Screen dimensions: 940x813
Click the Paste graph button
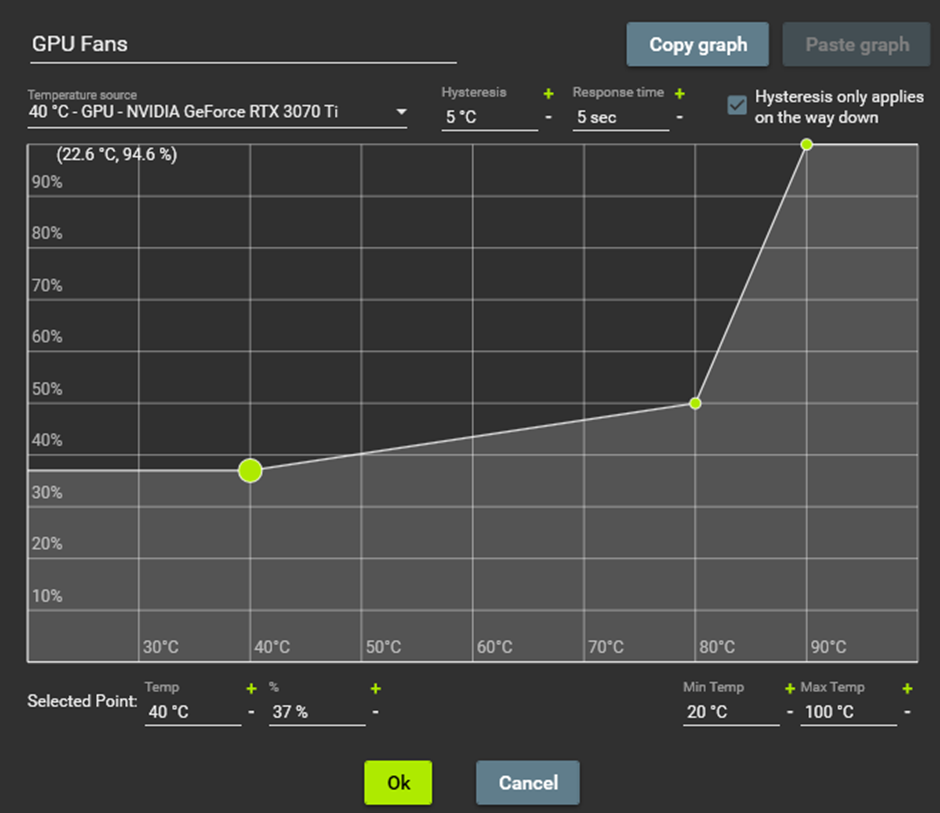(x=856, y=44)
